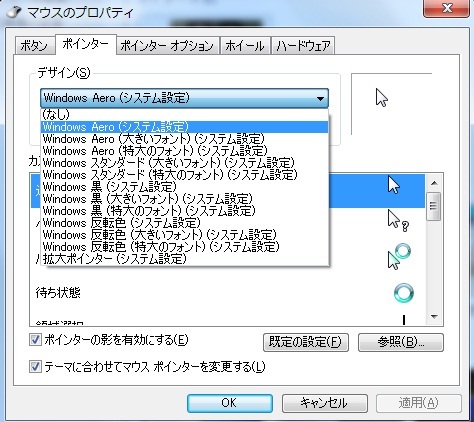Screen dimensions: 474x422
Task: Click the キャンセル button
Action: point(325,403)
